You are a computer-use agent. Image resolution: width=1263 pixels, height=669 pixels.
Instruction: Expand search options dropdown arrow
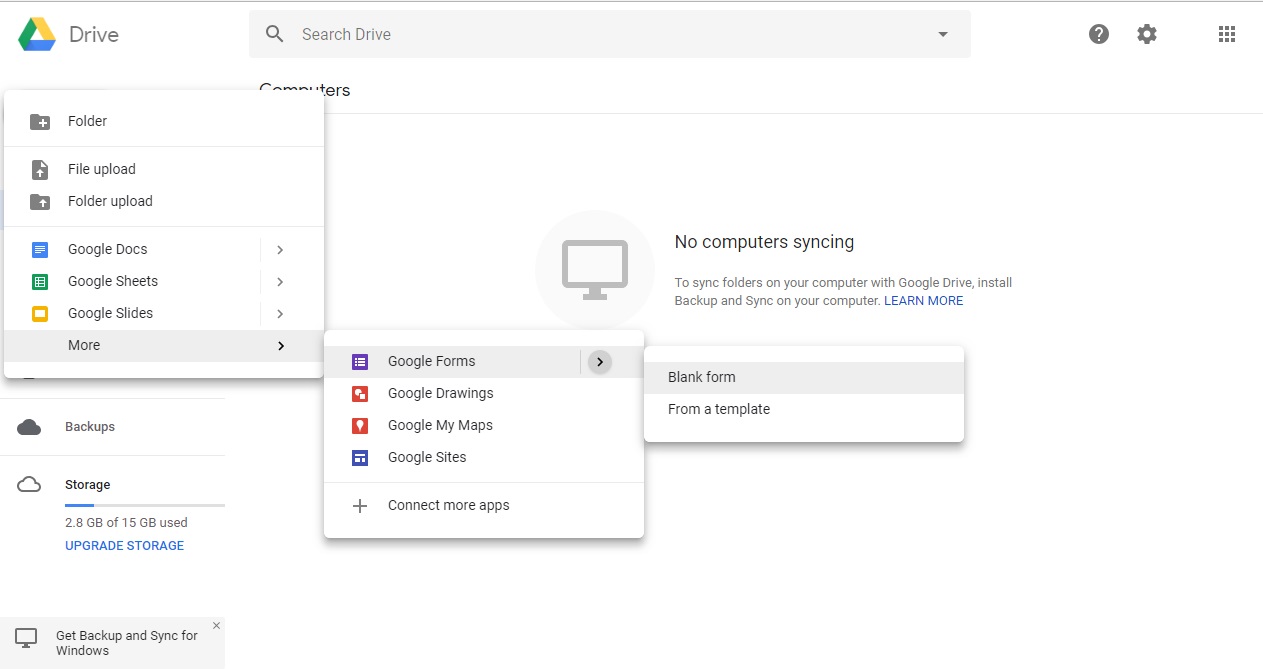[942, 34]
